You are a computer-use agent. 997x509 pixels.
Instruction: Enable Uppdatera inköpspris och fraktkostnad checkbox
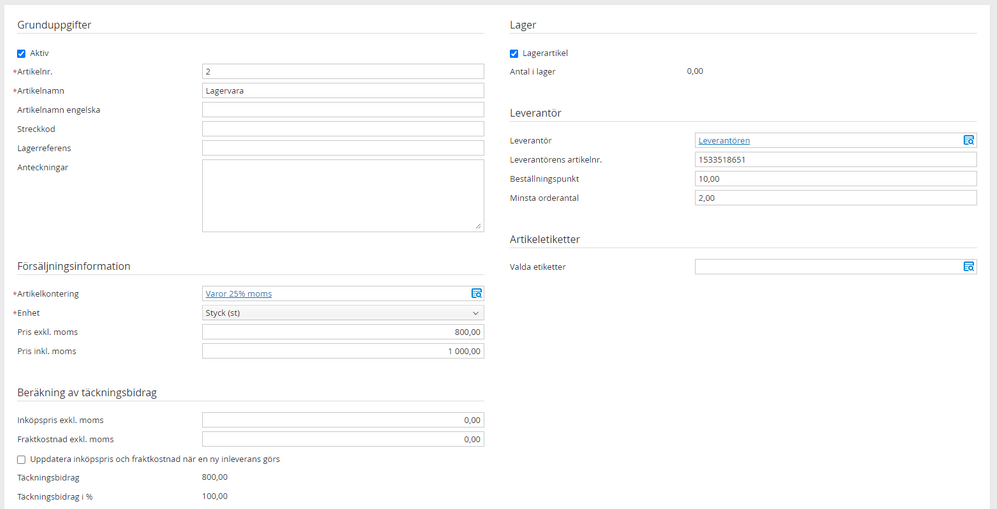pos(22,459)
